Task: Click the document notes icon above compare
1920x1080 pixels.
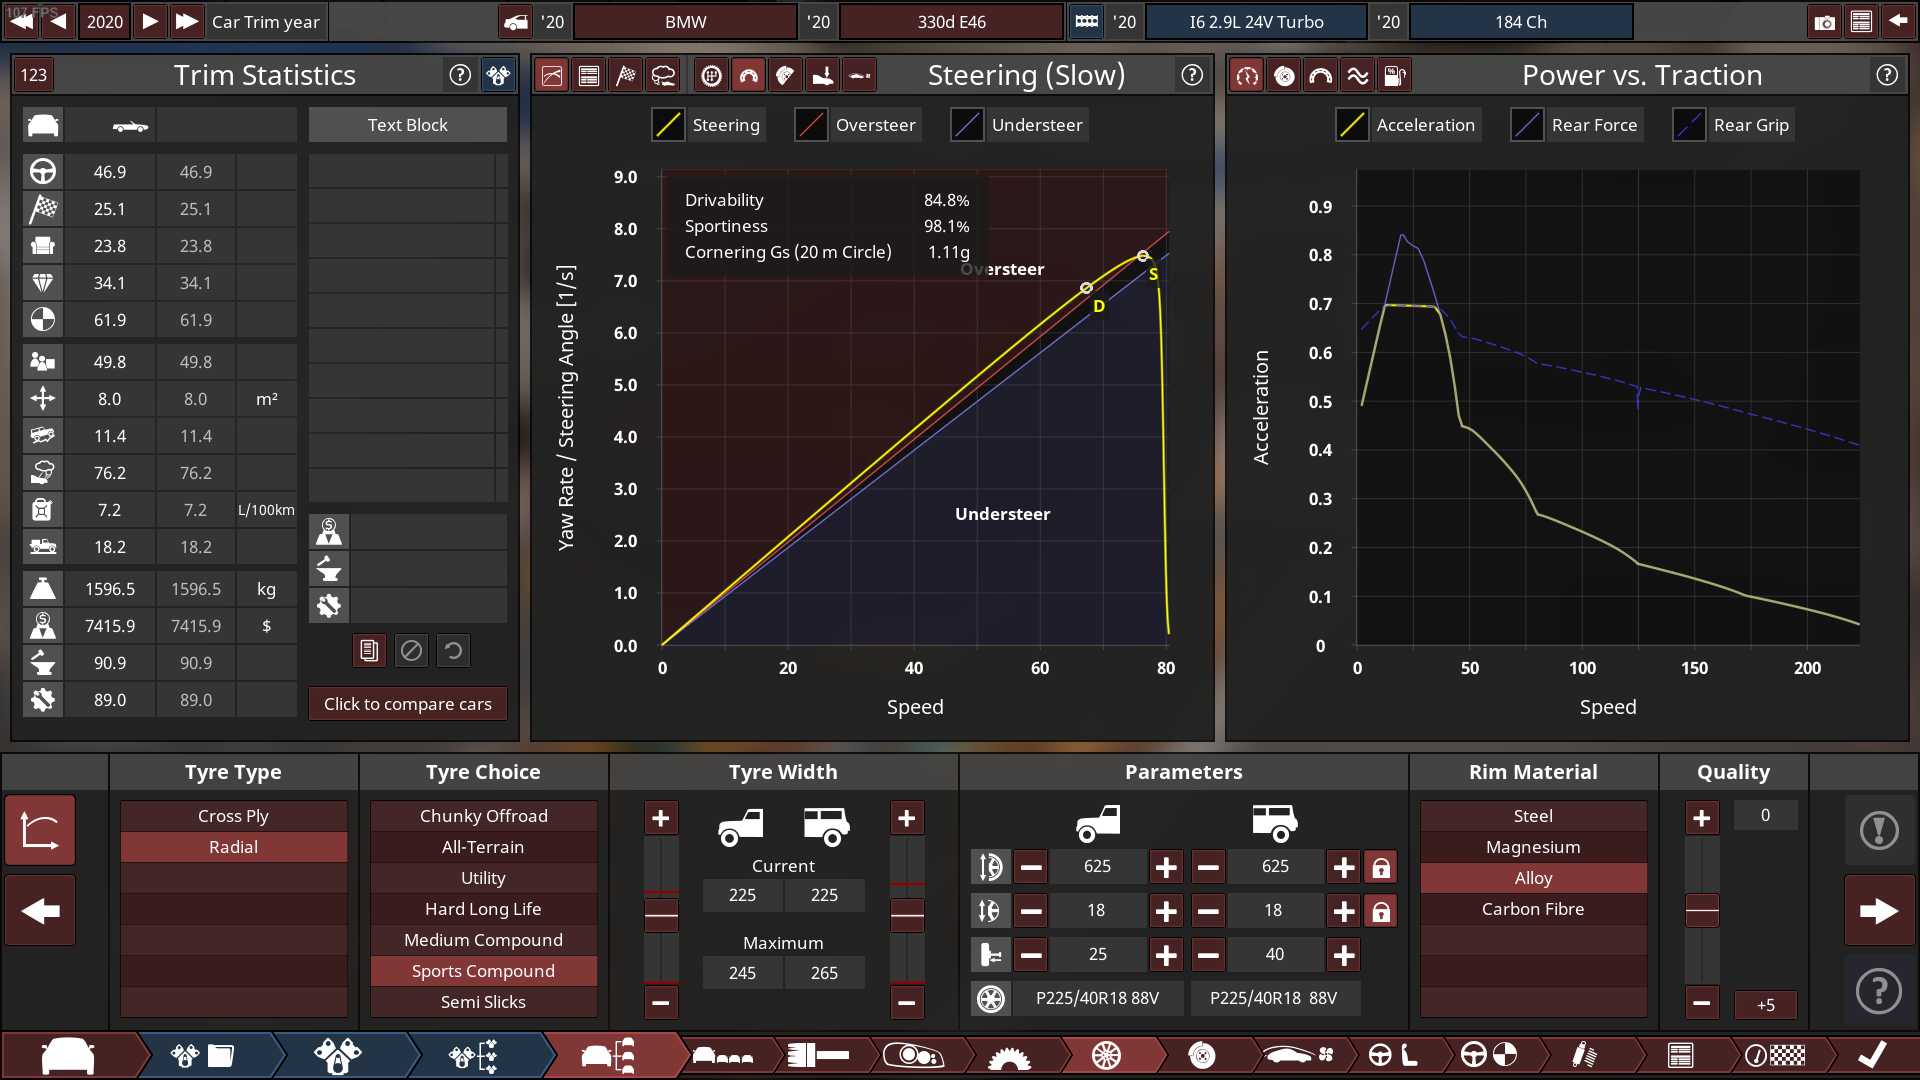Action: tap(369, 651)
